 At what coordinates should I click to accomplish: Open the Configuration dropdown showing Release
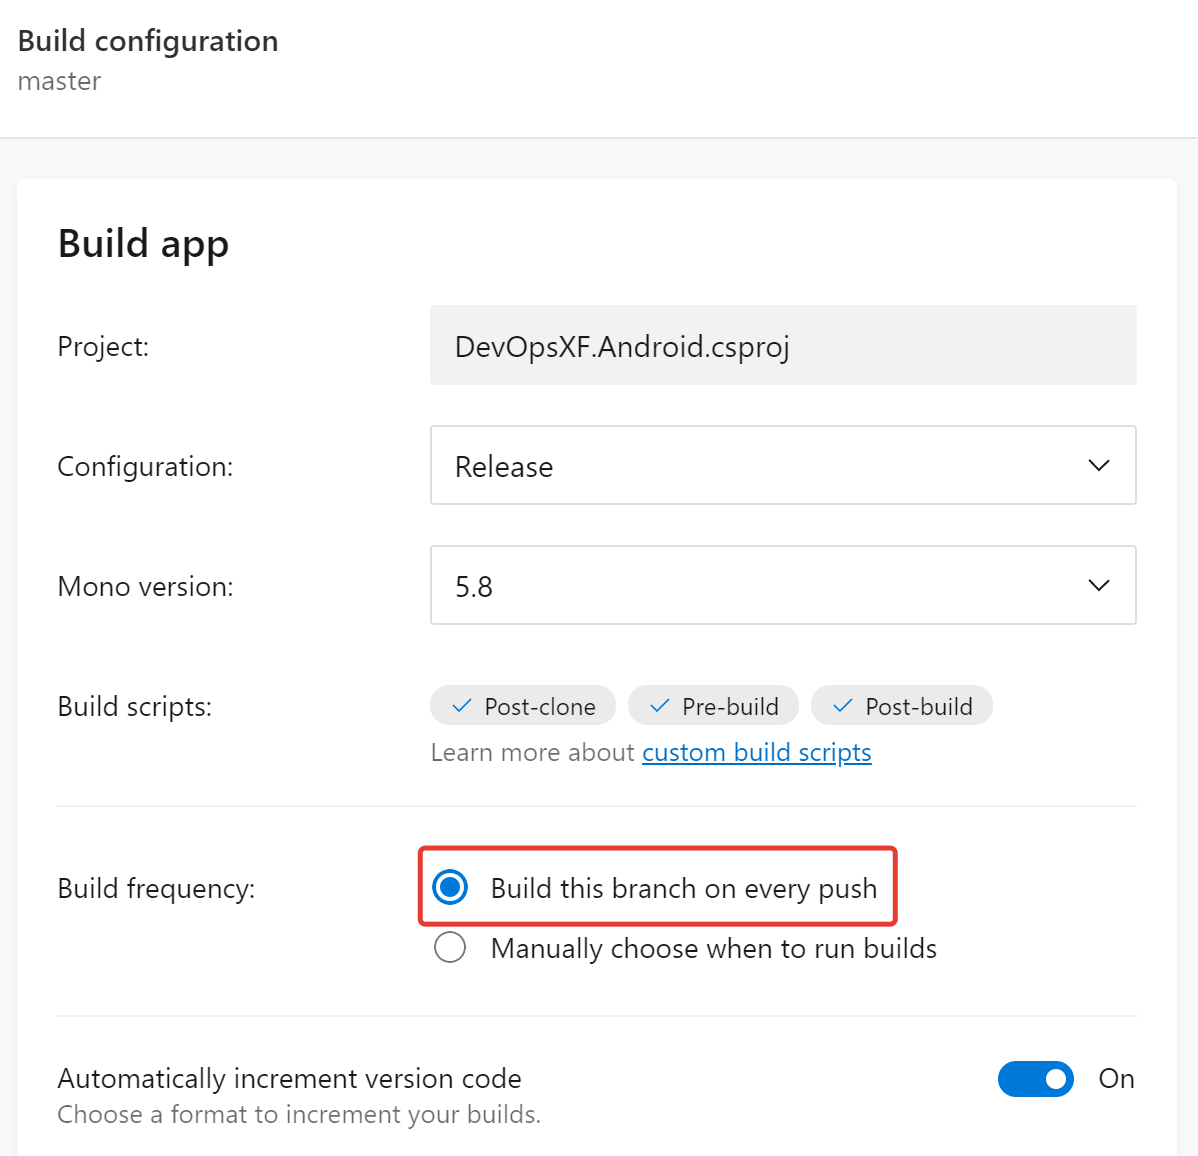click(783, 465)
